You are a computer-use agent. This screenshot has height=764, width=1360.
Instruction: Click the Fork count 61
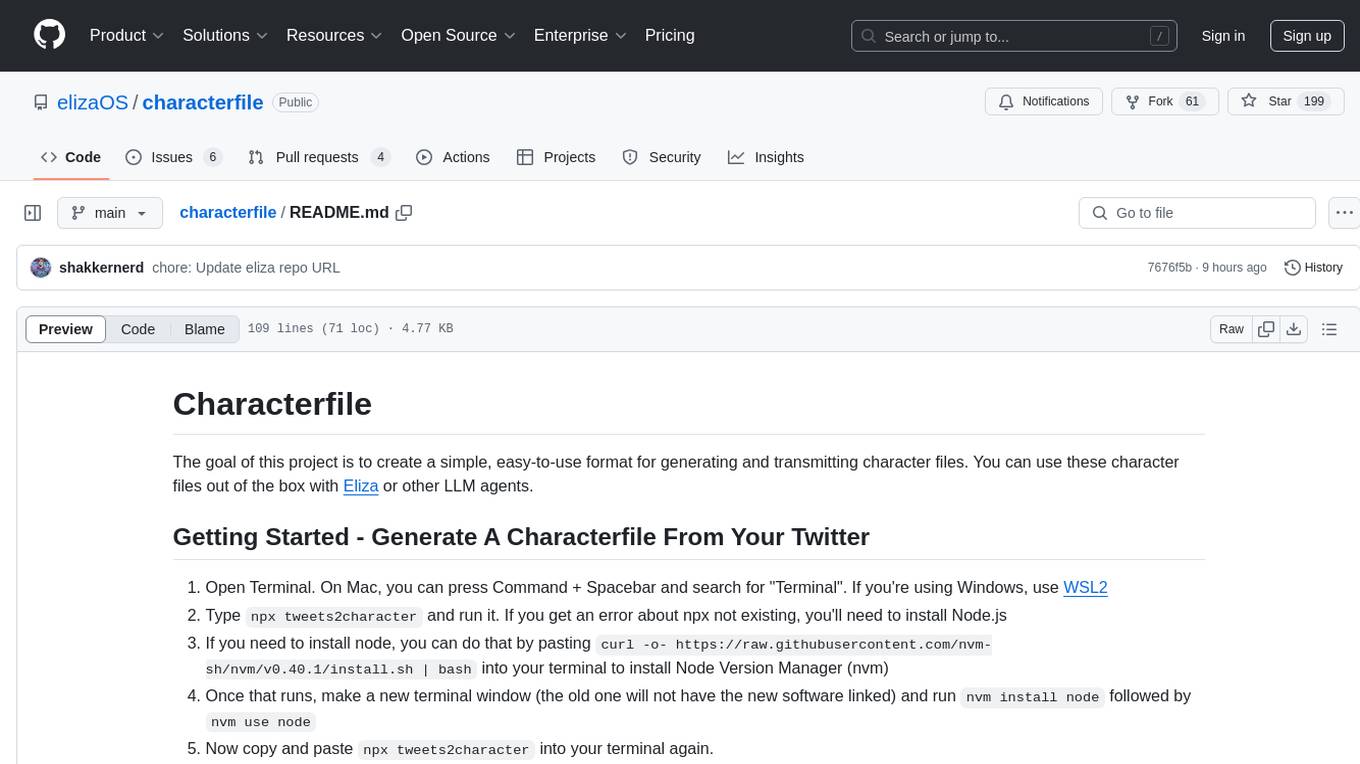coord(1191,102)
